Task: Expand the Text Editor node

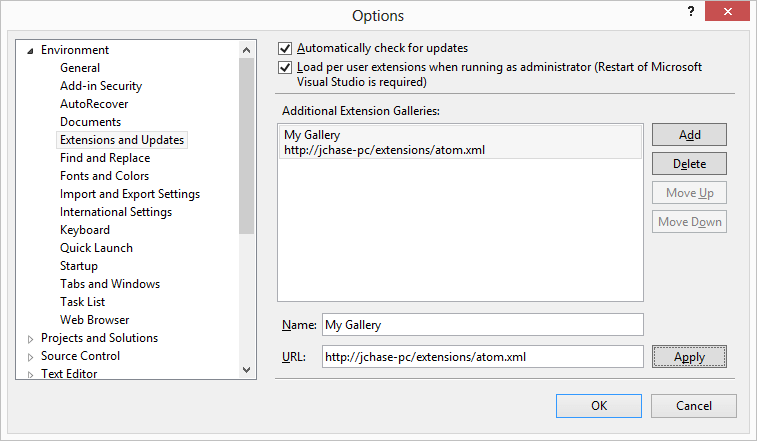Action: pos(30,374)
